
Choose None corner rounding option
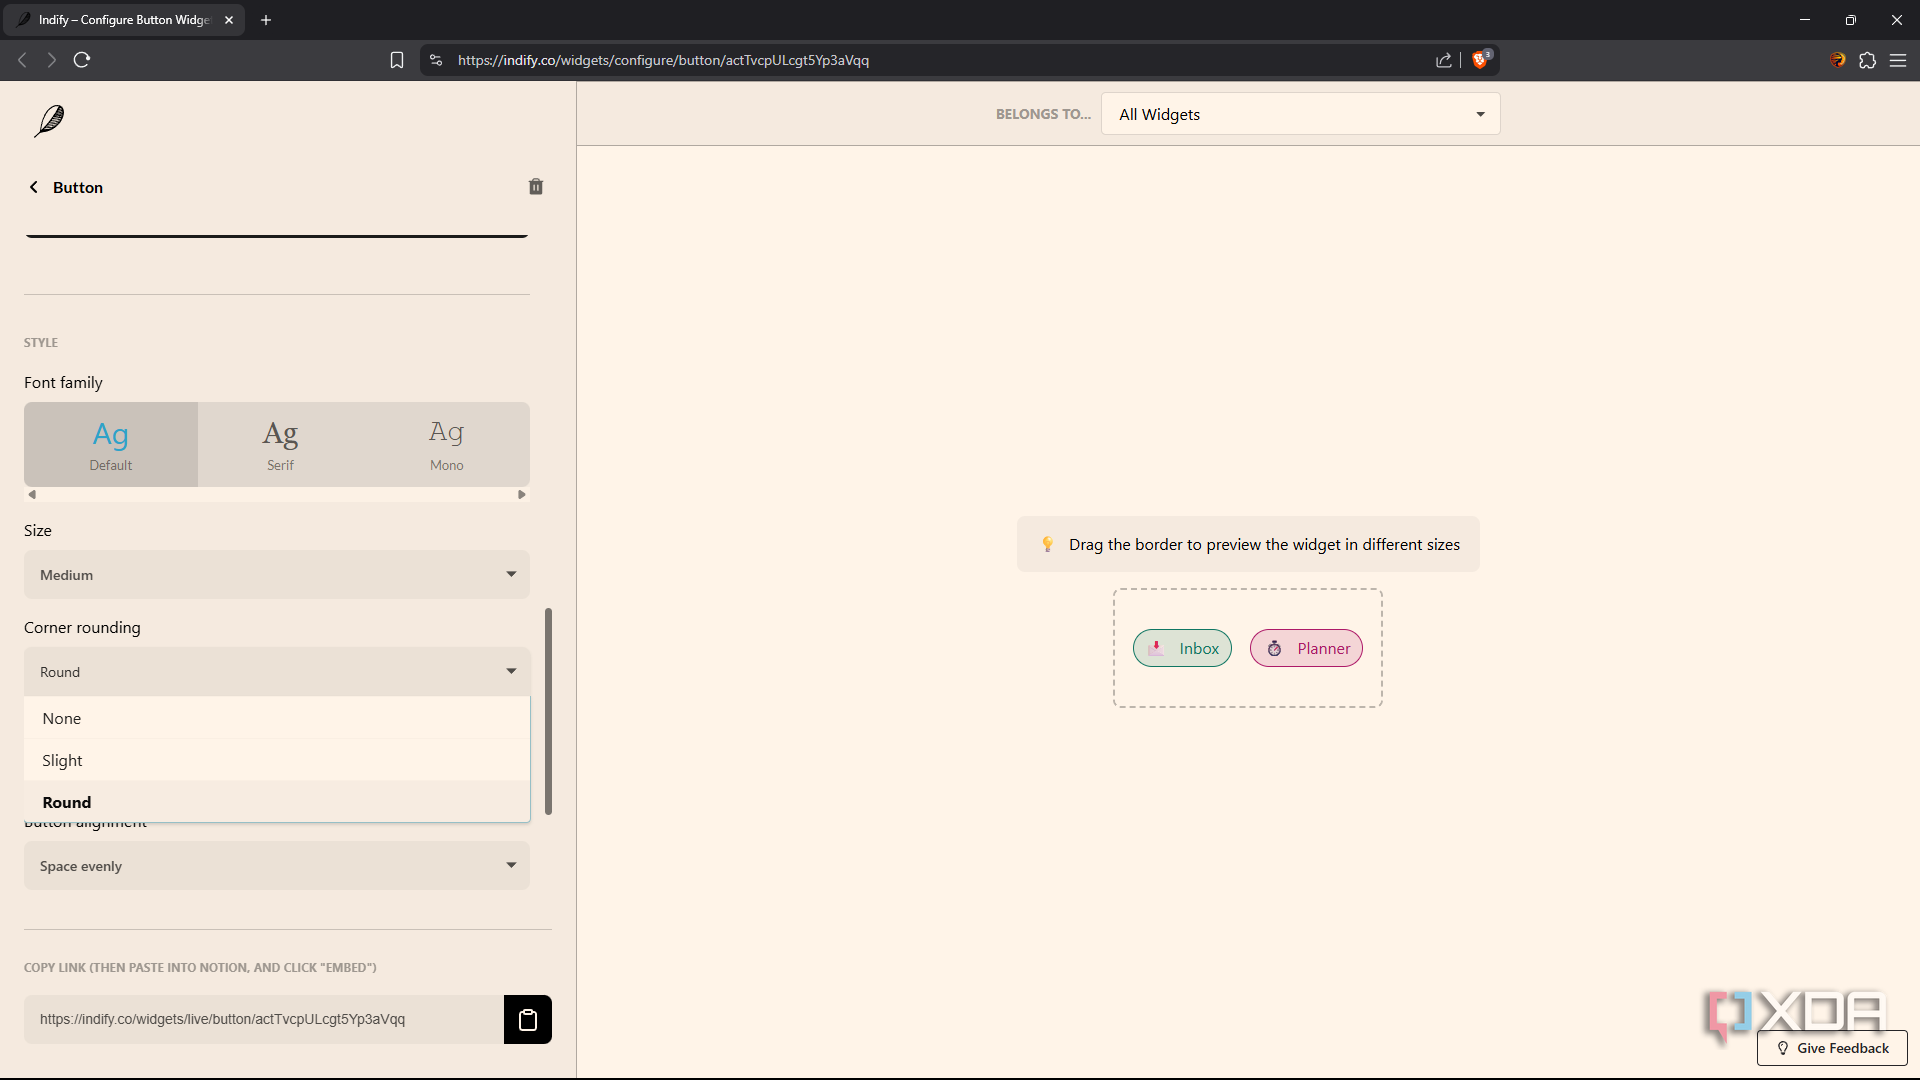277,718
